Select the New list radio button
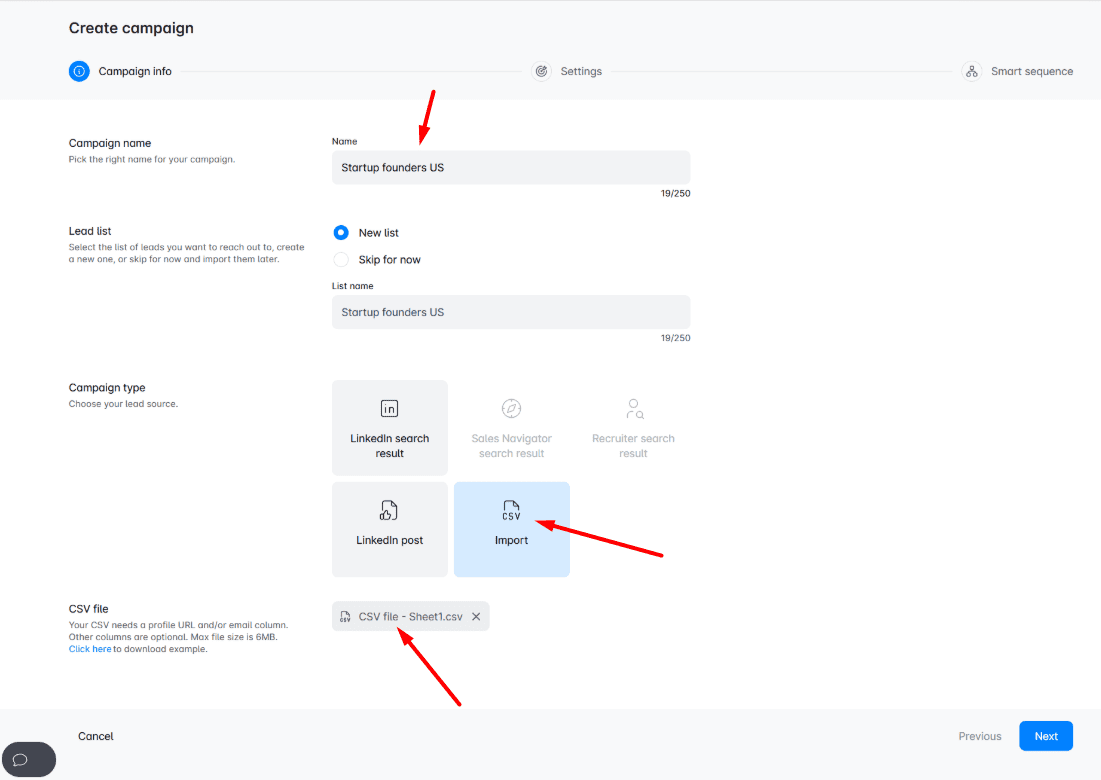Screen dimensions: 1101x780 (341, 232)
